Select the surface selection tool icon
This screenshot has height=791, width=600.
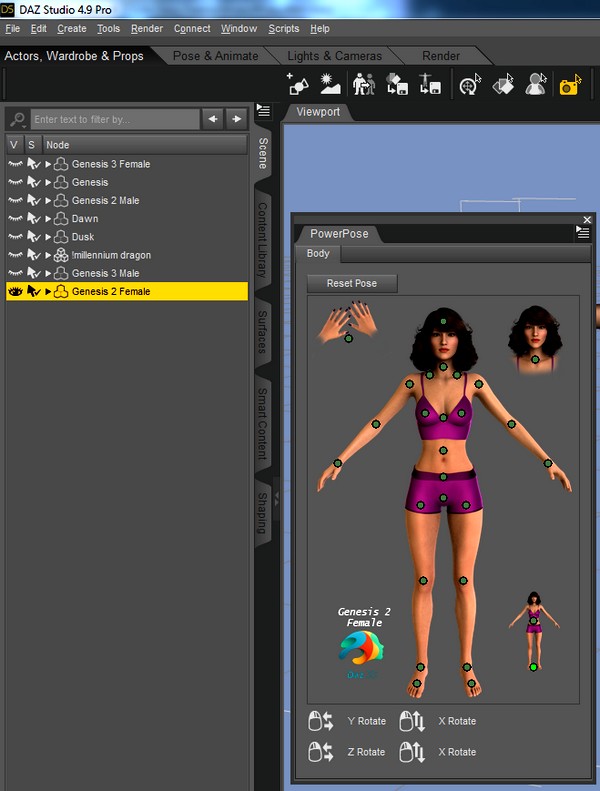point(503,84)
